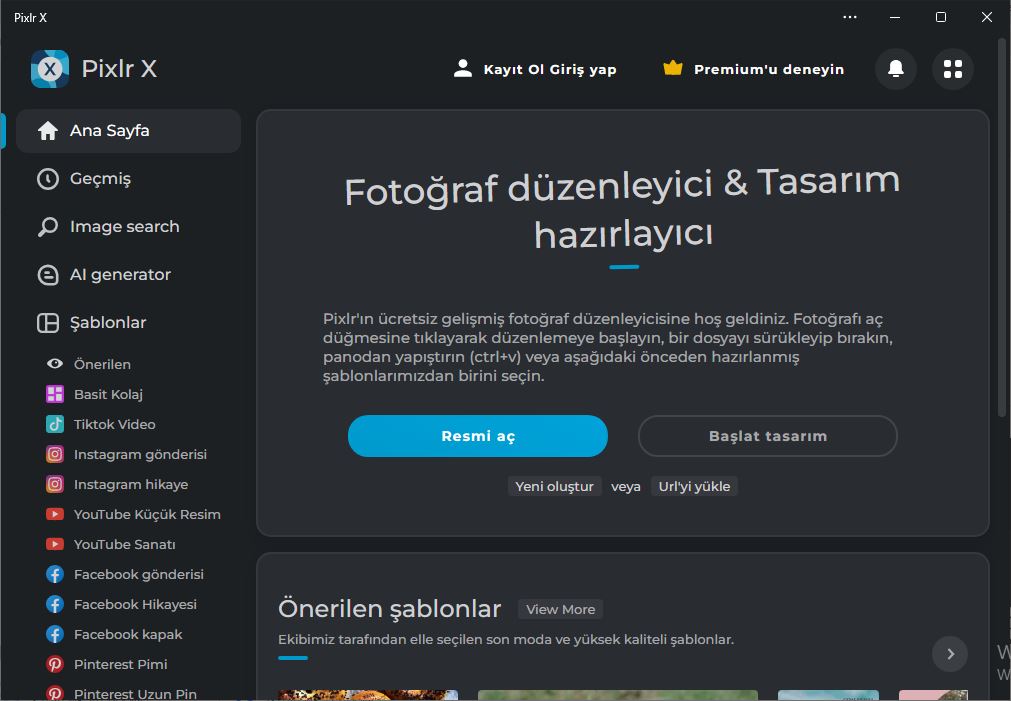Click the YouTube Küçük Resim icon
This screenshot has height=701, width=1011.
55,514
